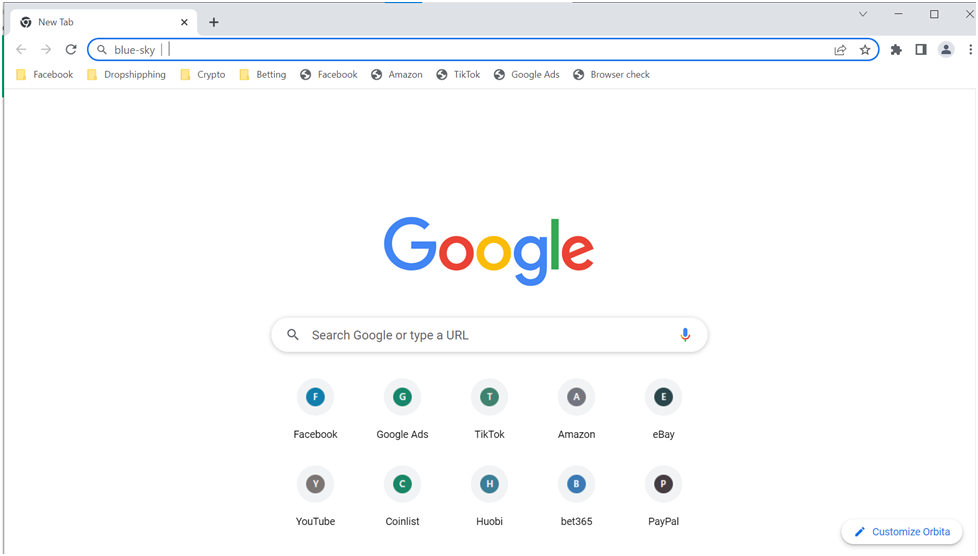978x556 pixels.
Task: Toggle the side panel icon
Action: click(921, 49)
